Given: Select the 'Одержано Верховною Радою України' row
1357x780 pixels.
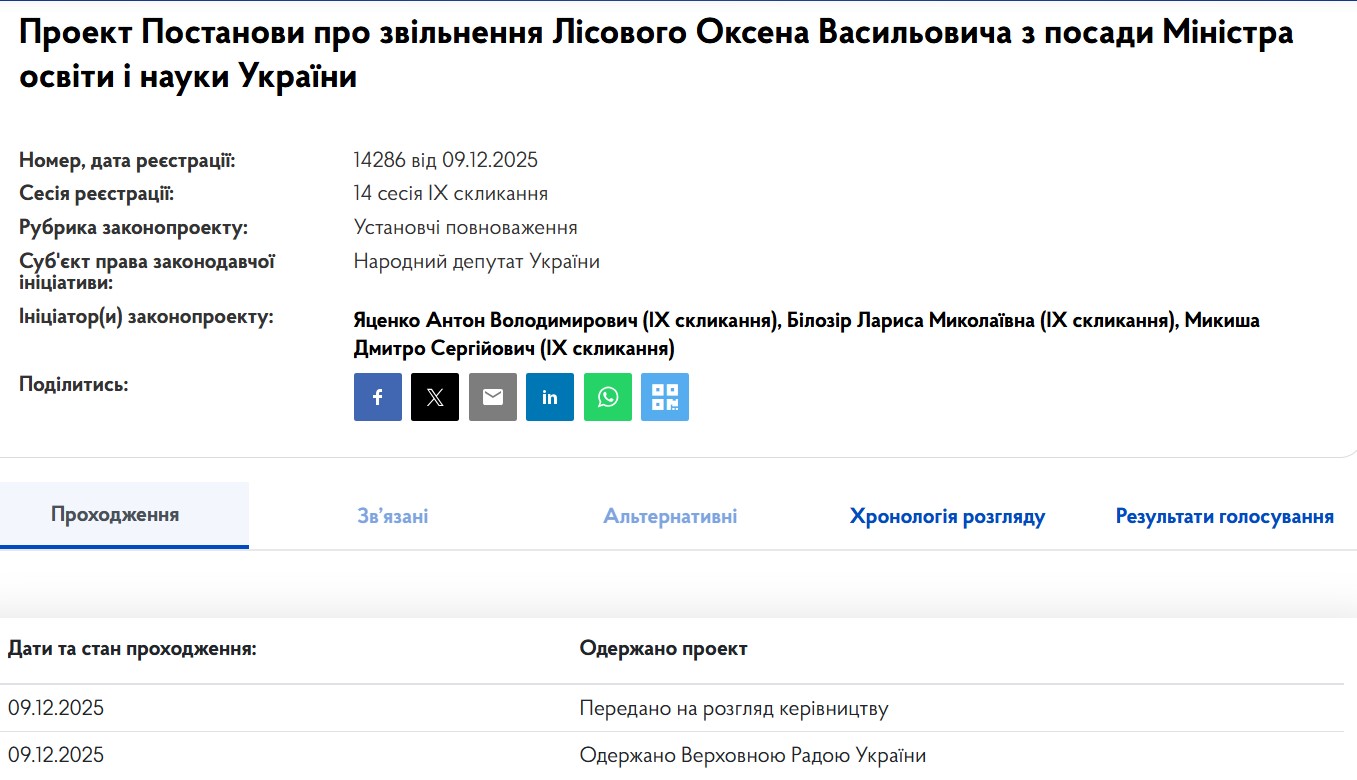Looking at the screenshot, I should (x=752, y=755).
